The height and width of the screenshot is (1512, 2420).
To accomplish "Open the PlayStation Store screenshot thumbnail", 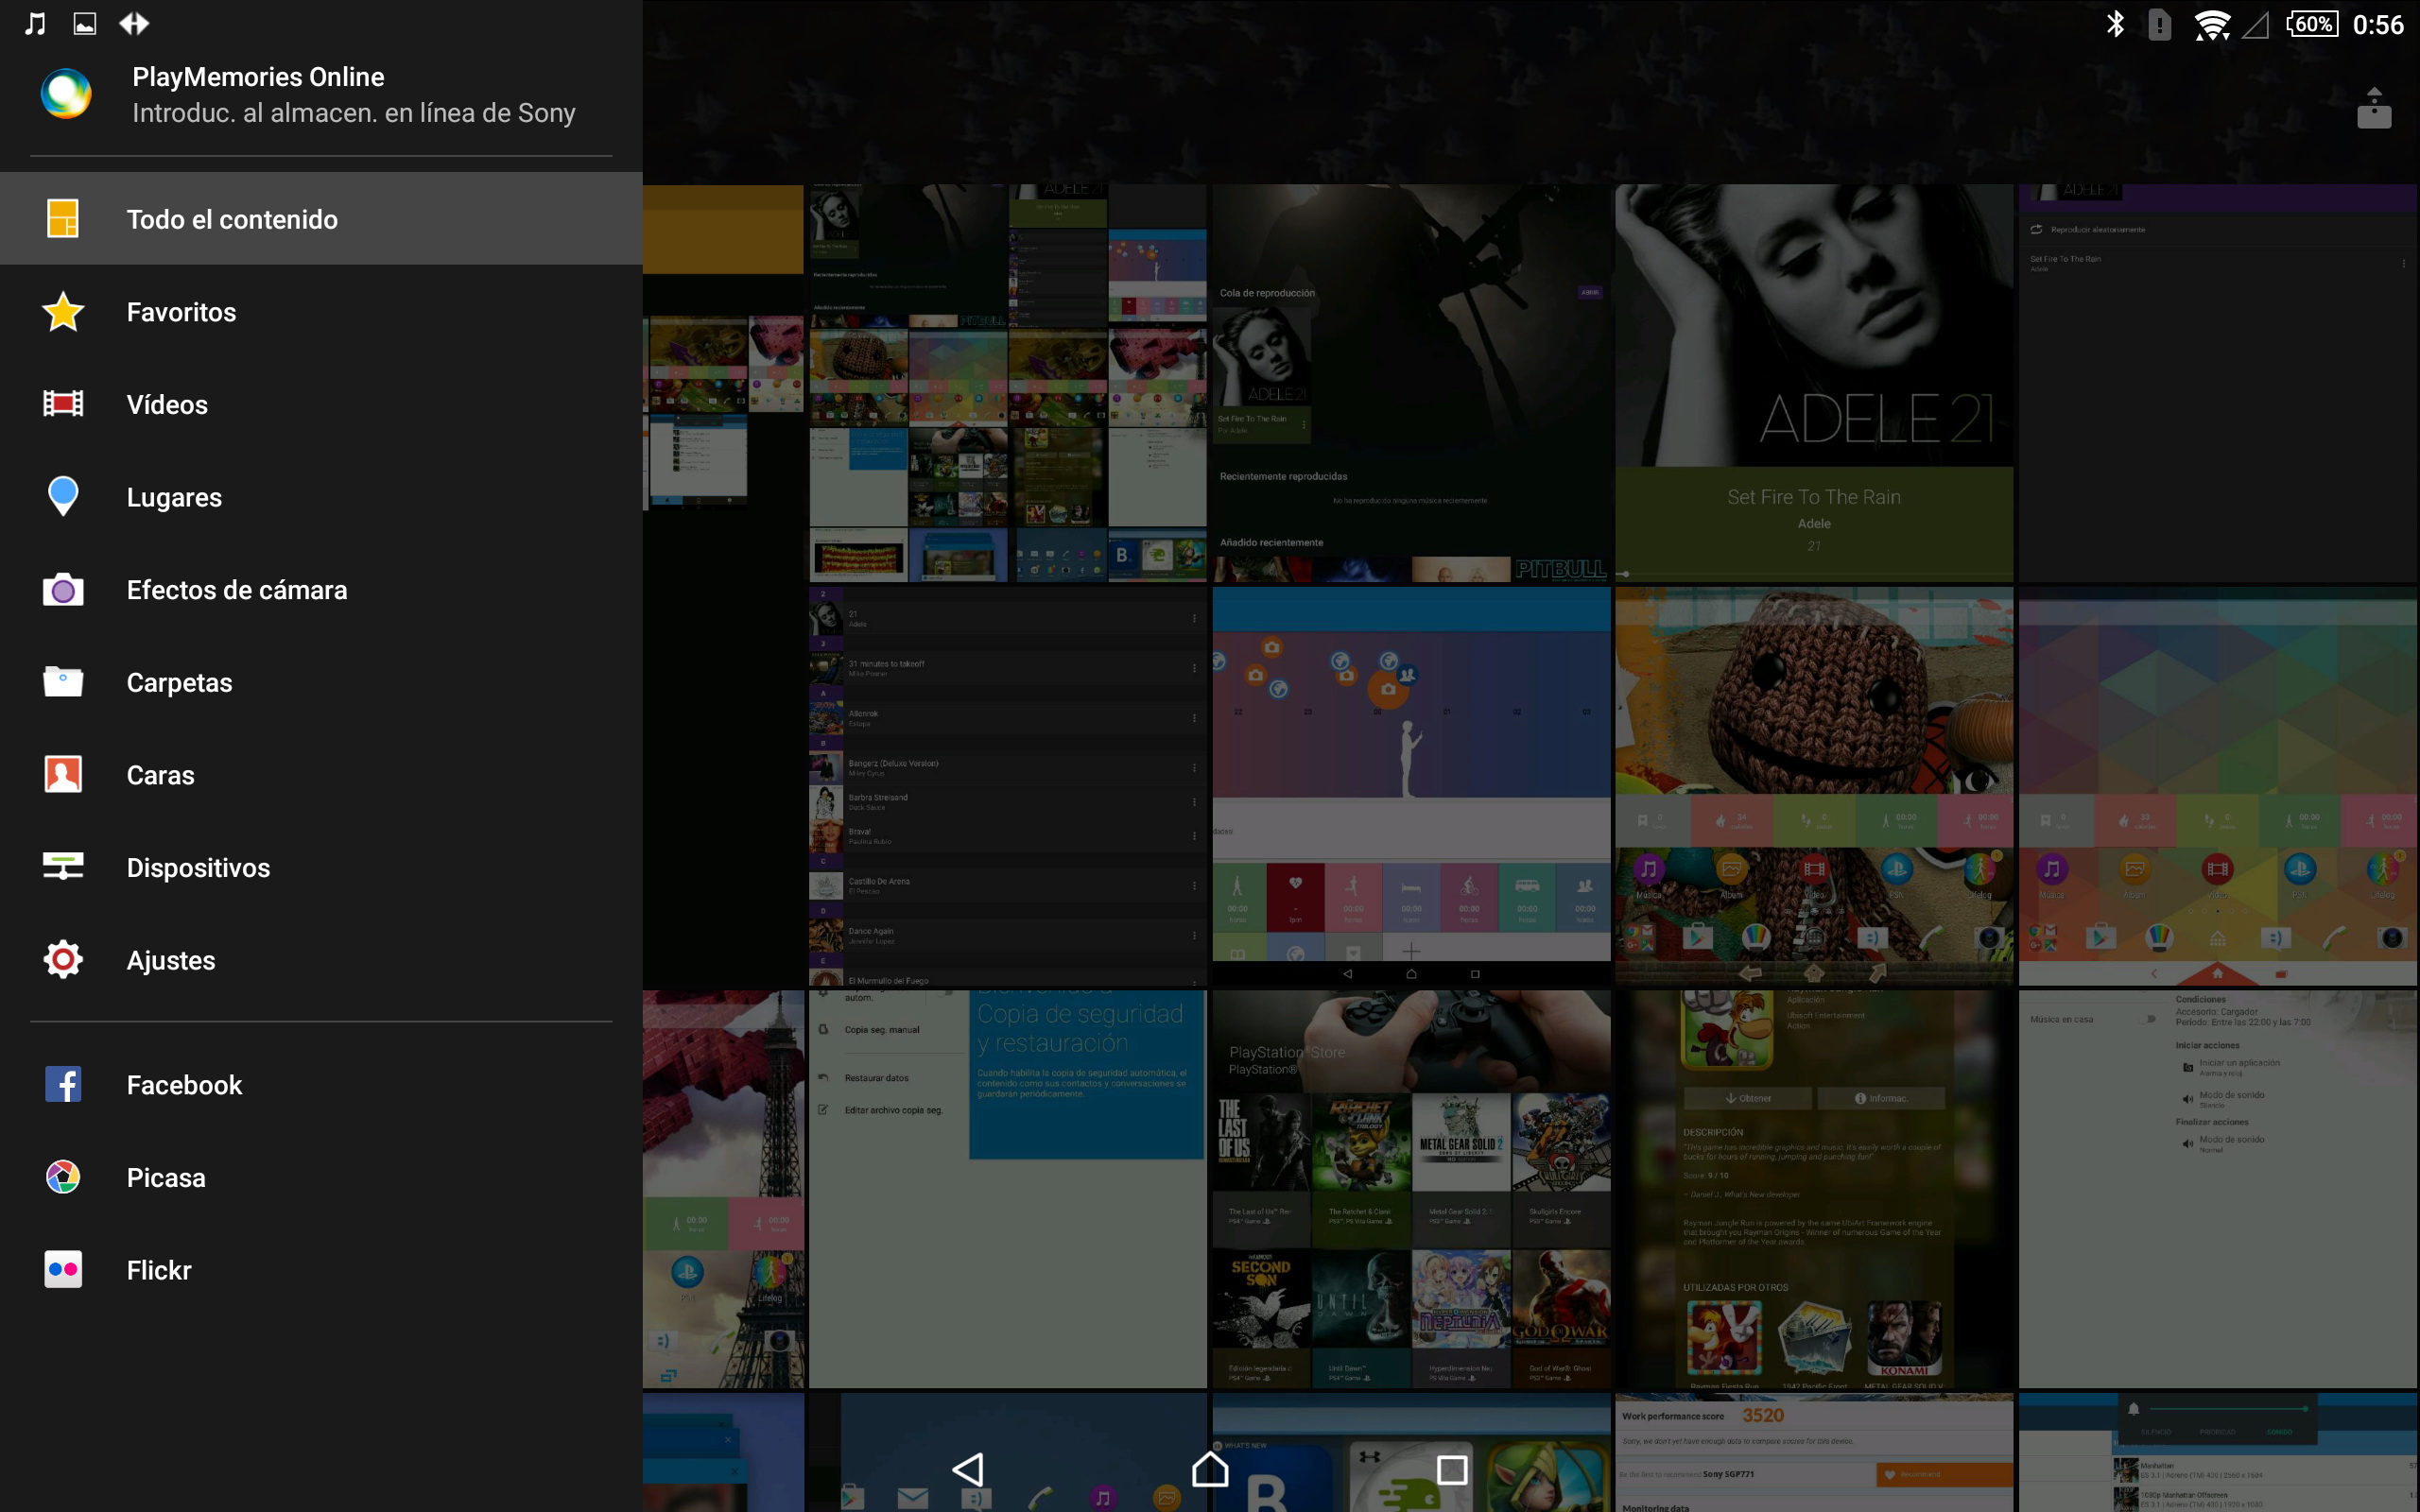I will [1410, 1188].
